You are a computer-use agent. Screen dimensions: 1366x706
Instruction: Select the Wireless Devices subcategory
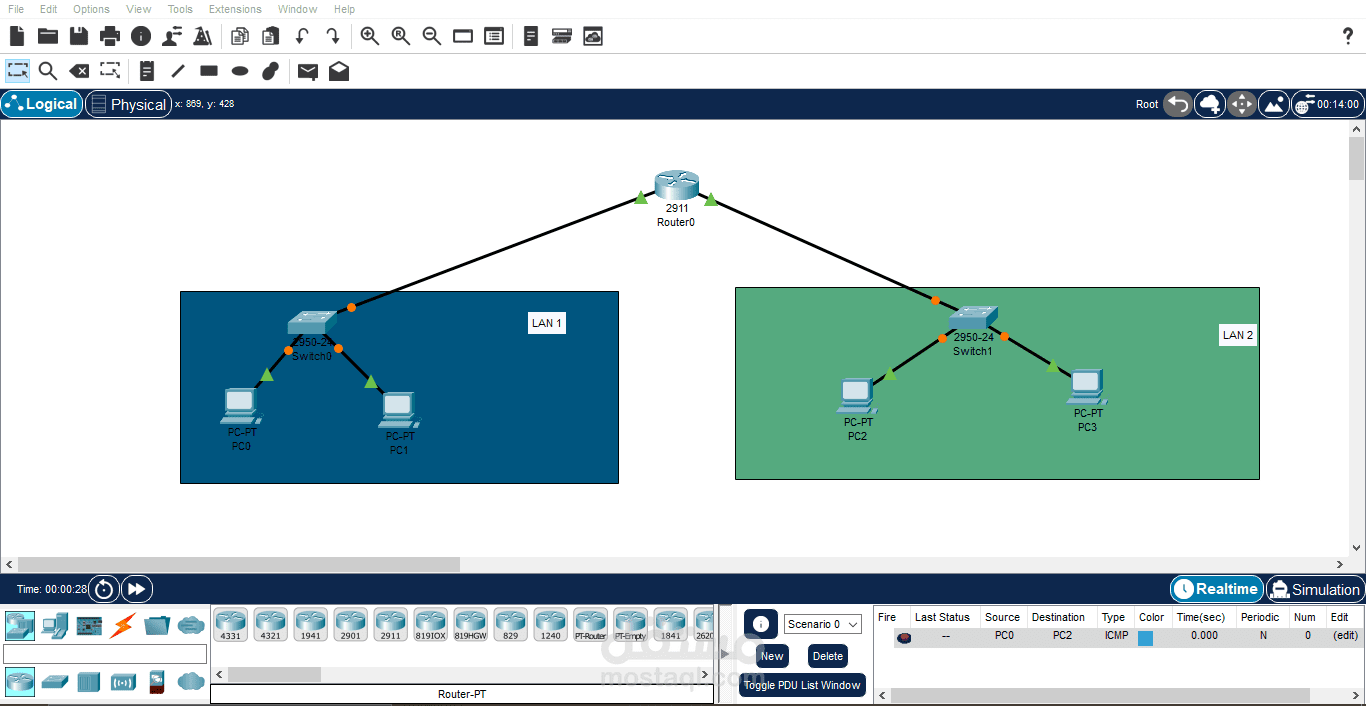(122, 682)
